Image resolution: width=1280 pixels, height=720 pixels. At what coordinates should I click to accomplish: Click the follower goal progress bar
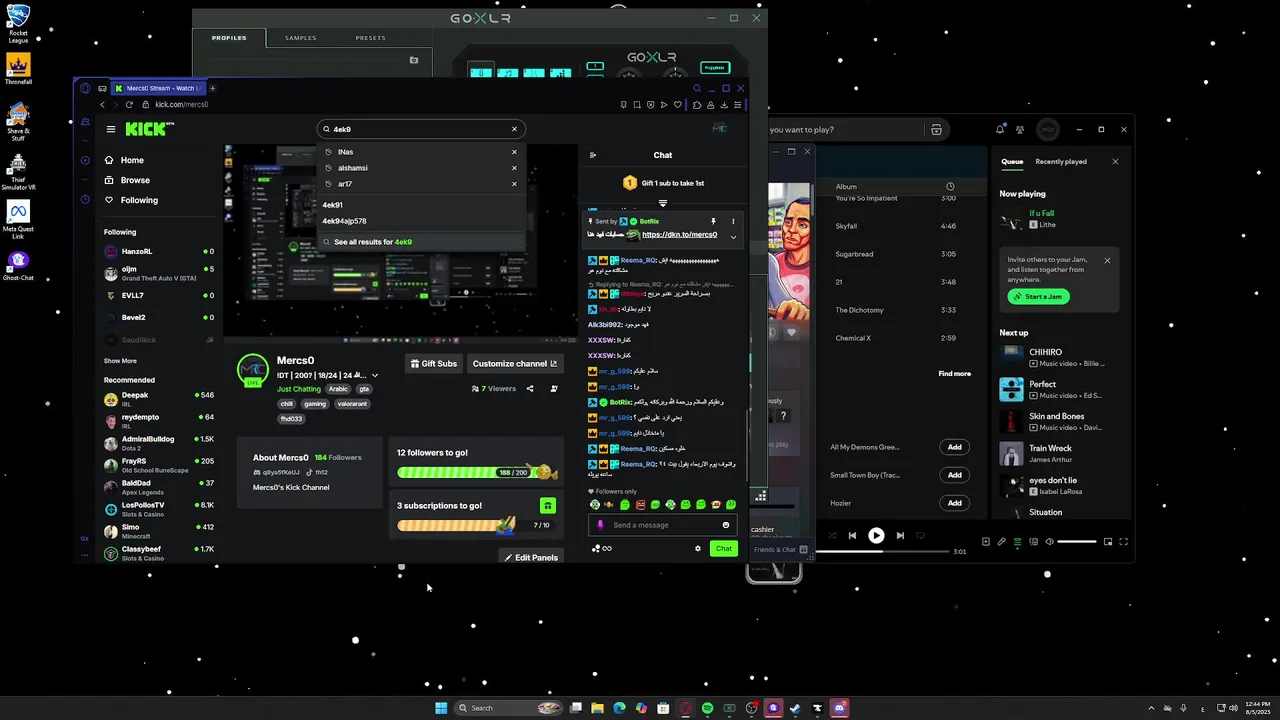[x=476, y=472]
